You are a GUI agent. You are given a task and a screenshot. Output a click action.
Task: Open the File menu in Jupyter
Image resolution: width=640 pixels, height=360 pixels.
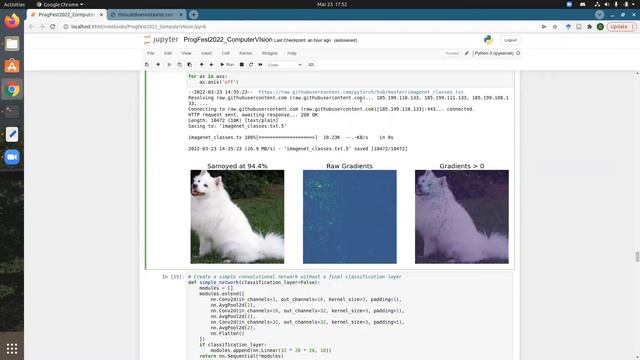(151, 53)
